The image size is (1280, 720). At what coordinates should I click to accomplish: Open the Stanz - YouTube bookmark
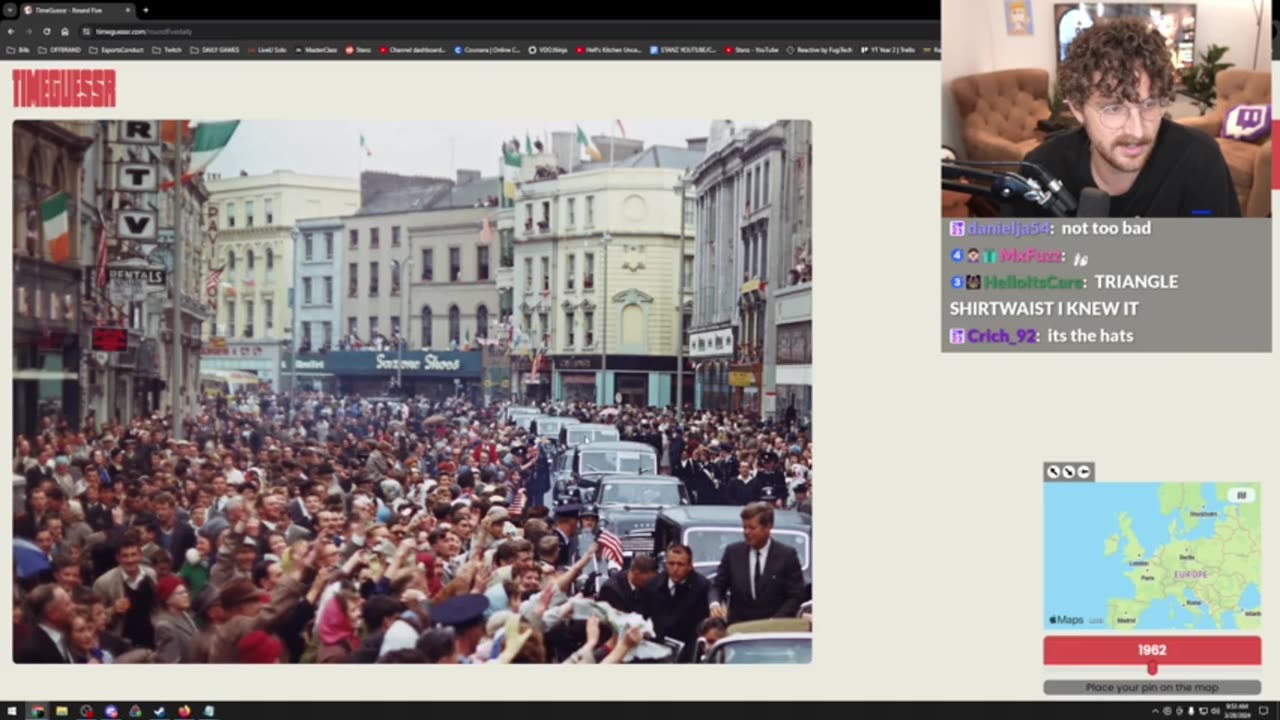click(752, 49)
